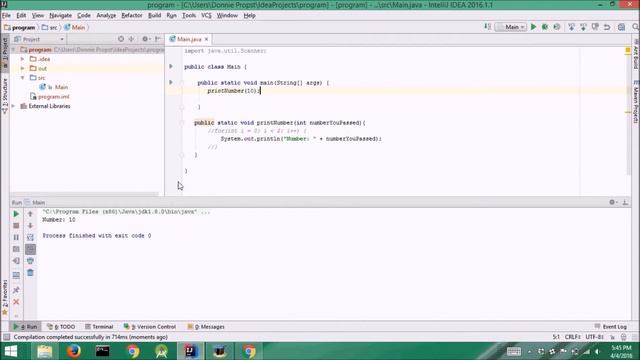Viewport: 640px width, 360px height.
Task: Toggle scroll to end in Run console
Action: (30, 249)
